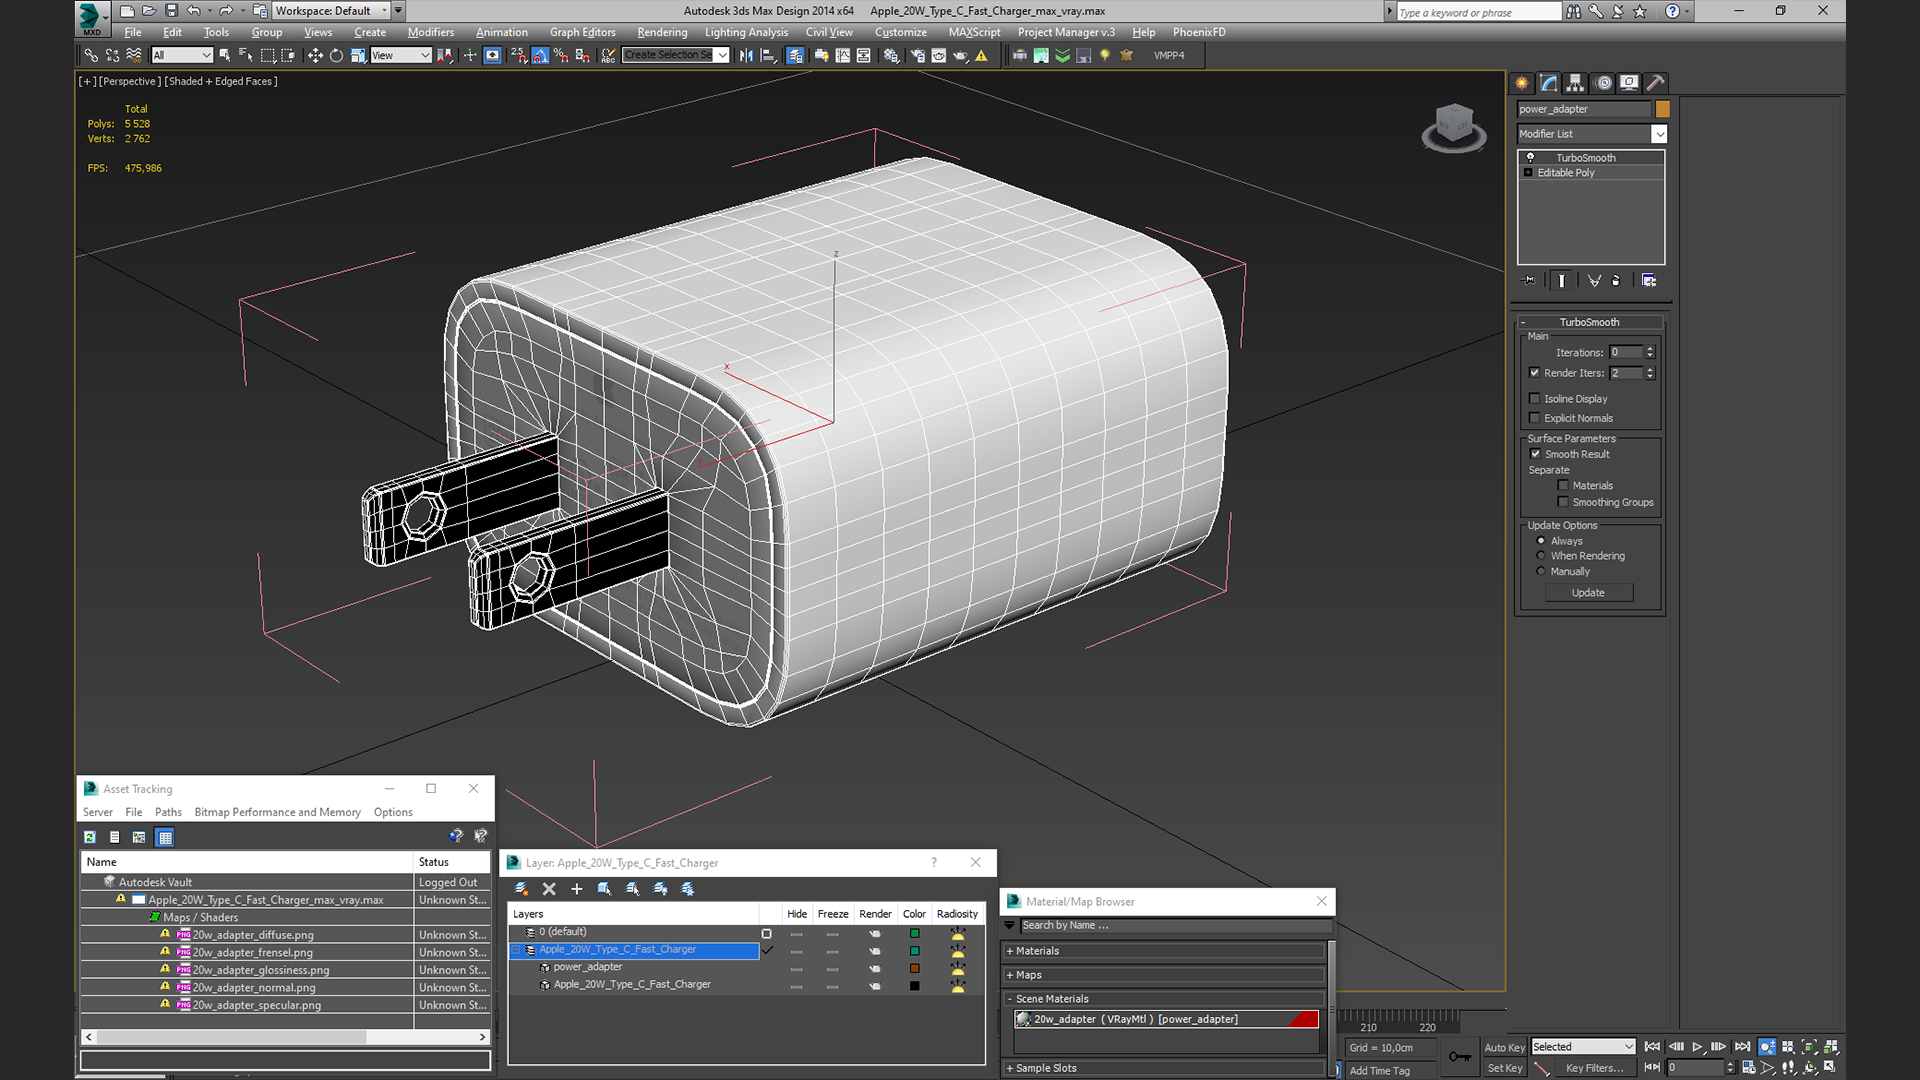Go to end of animation
Image resolution: width=1920 pixels, height=1080 pixels.
[1742, 1047]
